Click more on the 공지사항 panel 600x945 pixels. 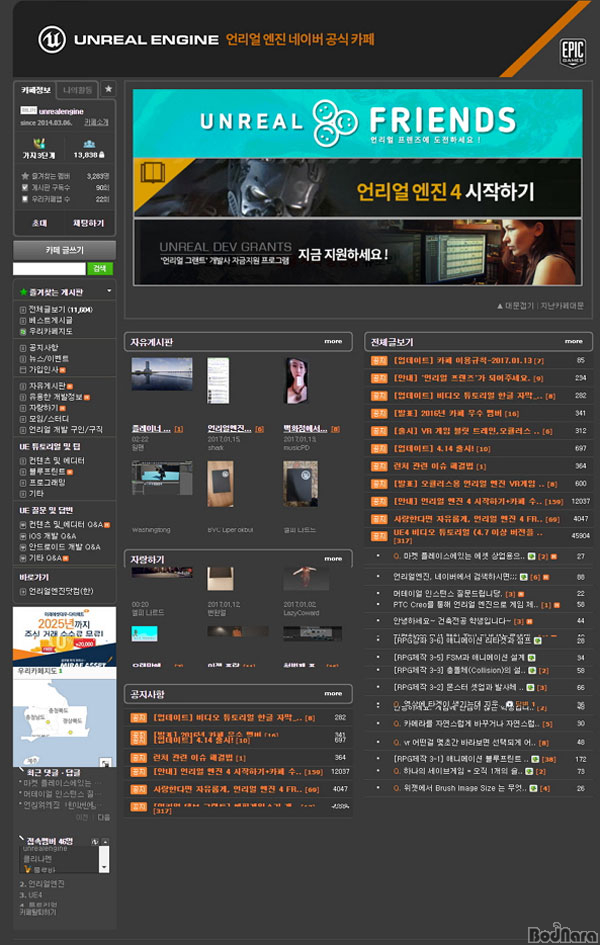click(x=333, y=694)
